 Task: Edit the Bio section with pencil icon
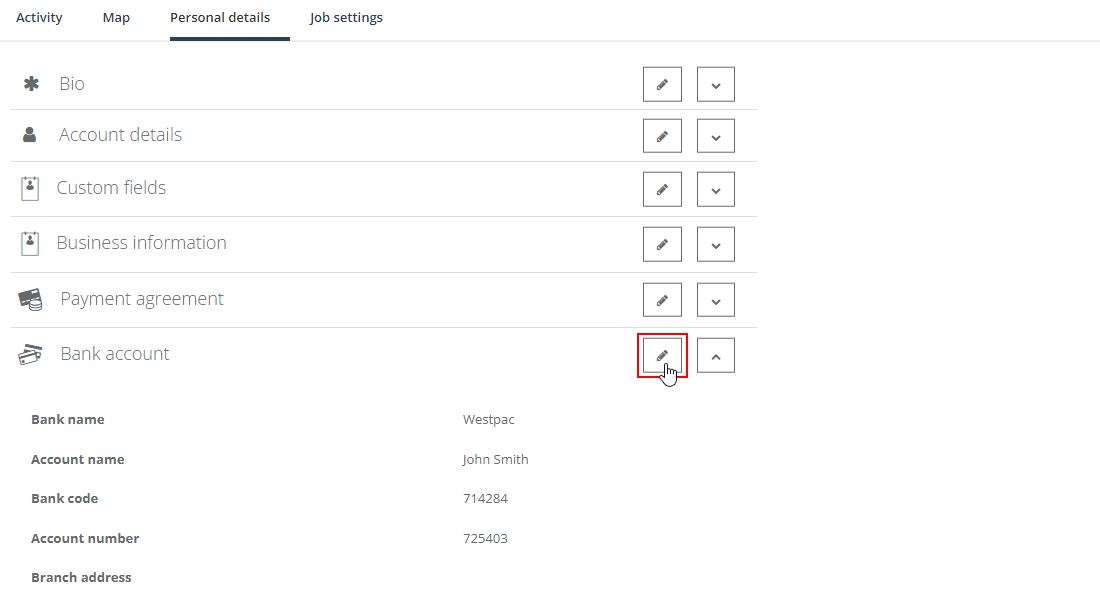662,84
